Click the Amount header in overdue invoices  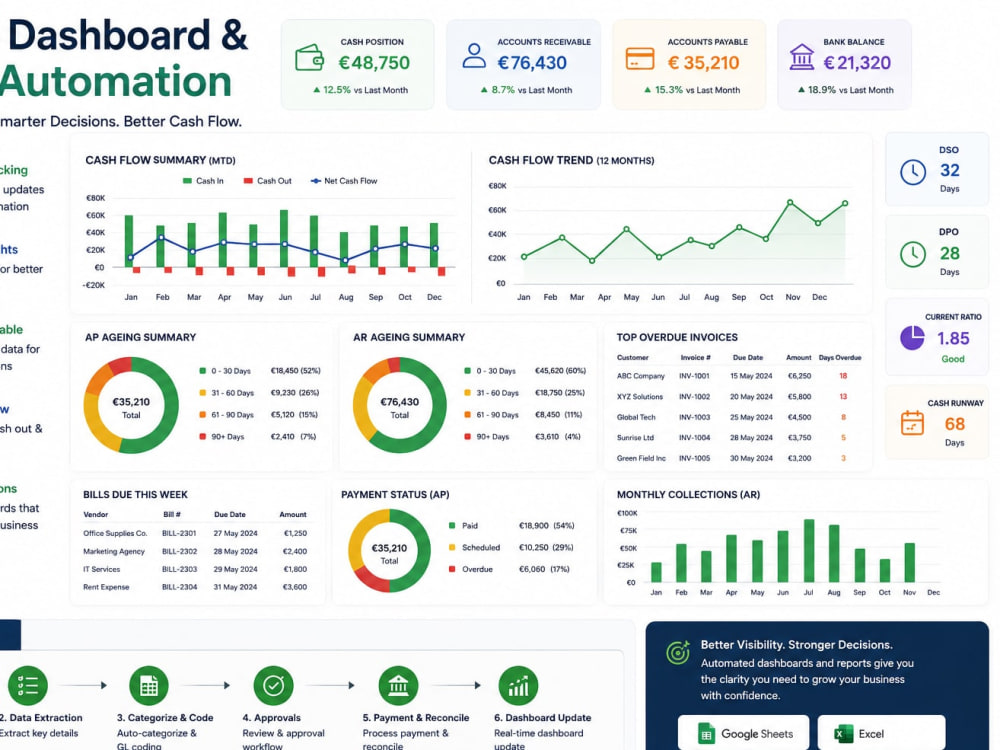[798, 358]
